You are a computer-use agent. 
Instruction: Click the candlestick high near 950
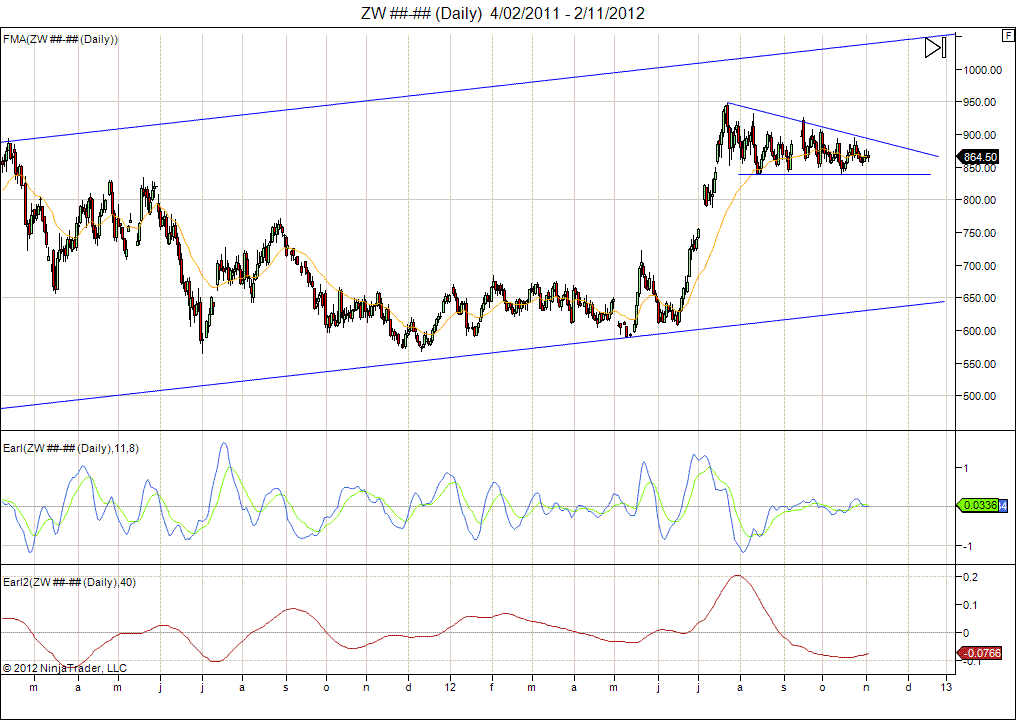point(727,105)
